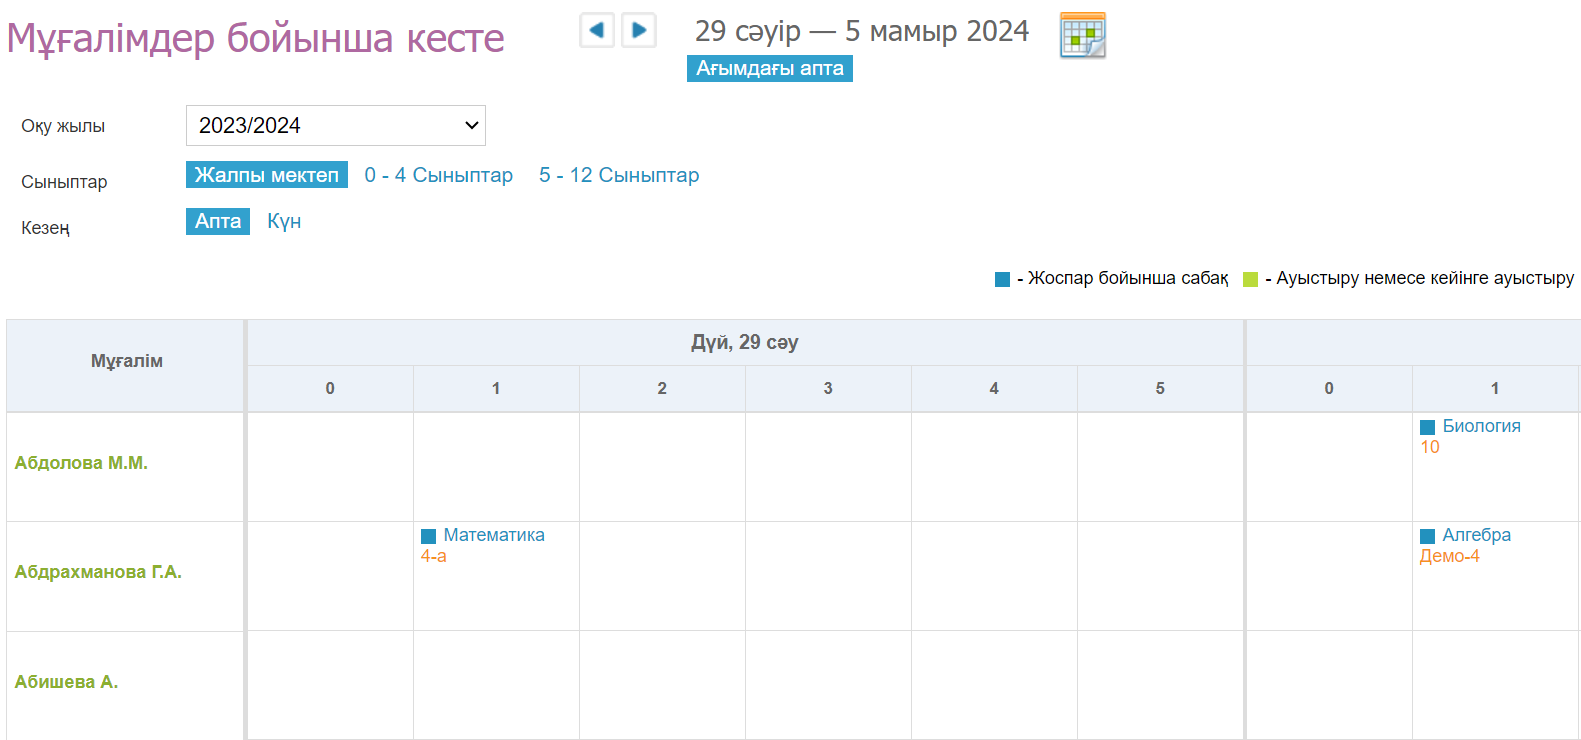Click blue square beside Алгебра lesson
The image size is (1581, 740).
click(1427, 536)
